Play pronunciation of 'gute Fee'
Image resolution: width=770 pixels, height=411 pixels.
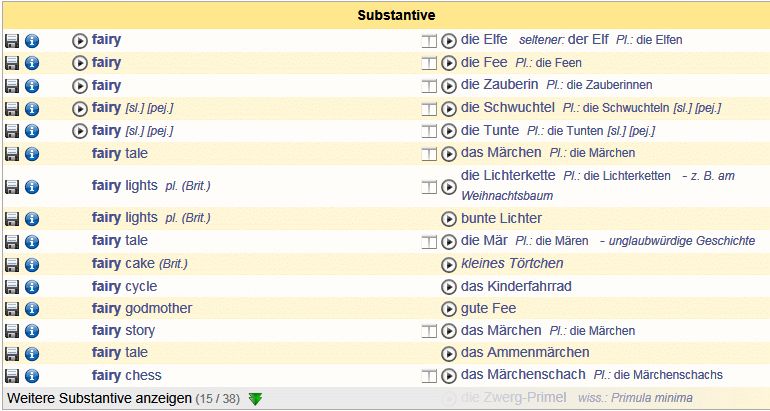coord(449,309)
